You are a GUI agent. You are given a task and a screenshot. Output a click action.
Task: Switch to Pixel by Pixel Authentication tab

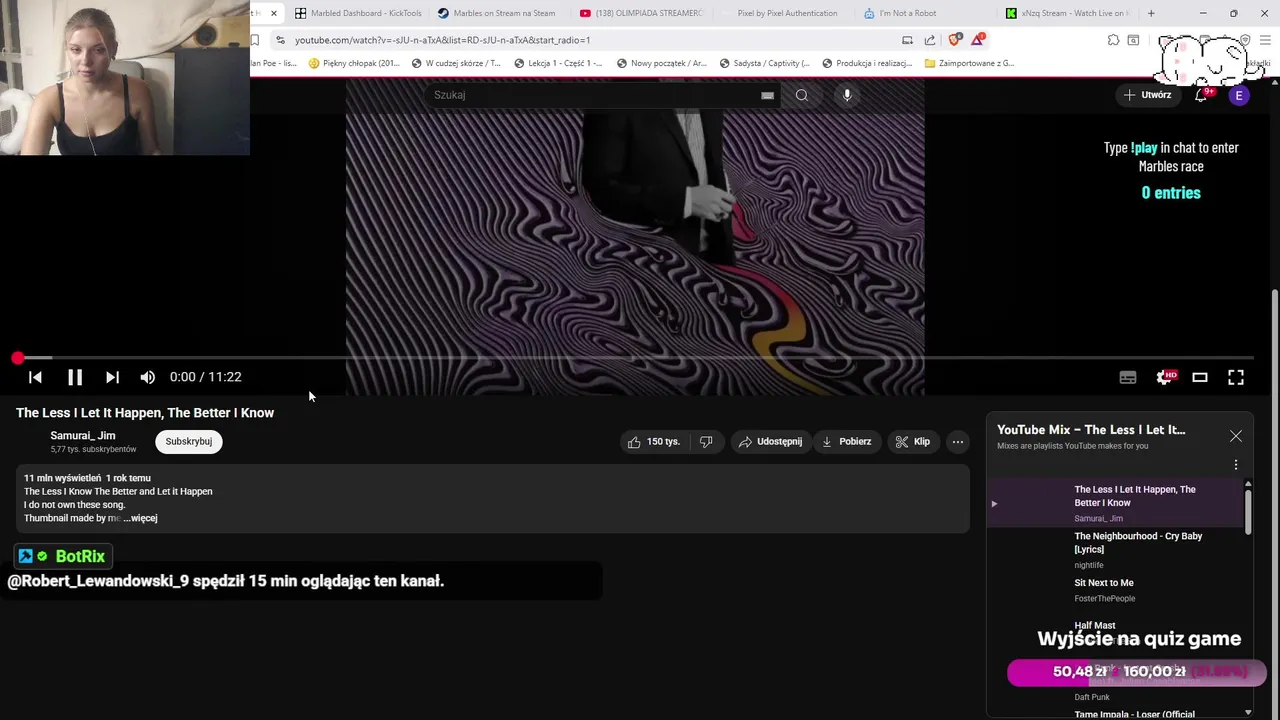[x=786, y=13]
